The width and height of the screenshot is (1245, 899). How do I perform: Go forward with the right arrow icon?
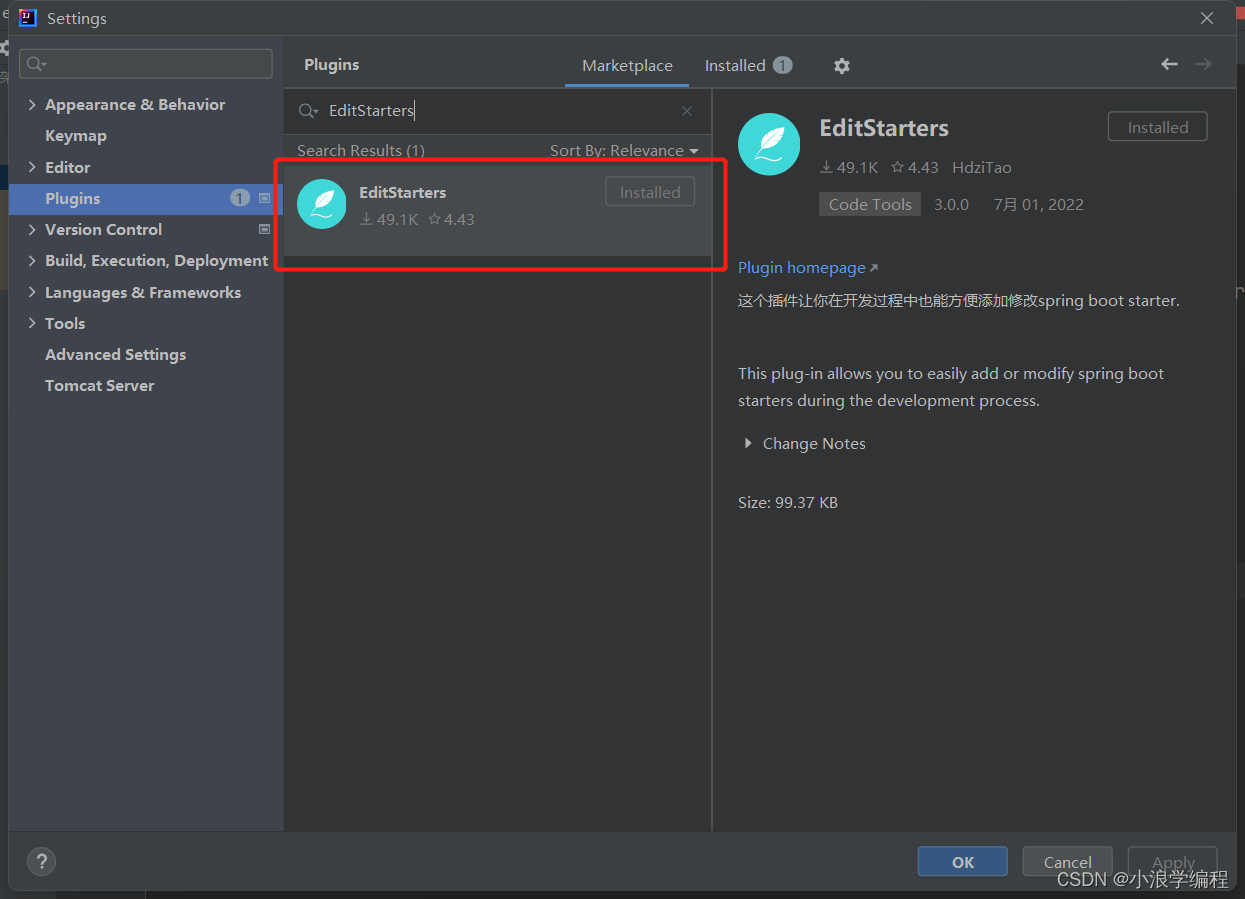[x=1203, y=64]
